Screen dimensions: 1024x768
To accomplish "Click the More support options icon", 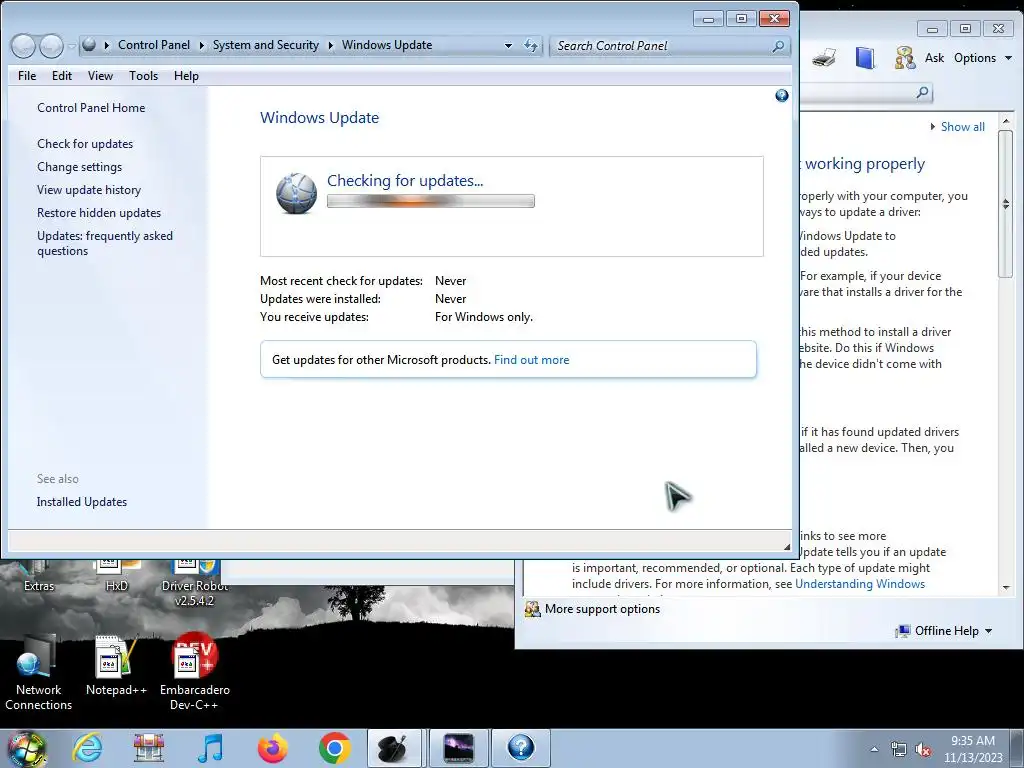I will click(533, 609).
